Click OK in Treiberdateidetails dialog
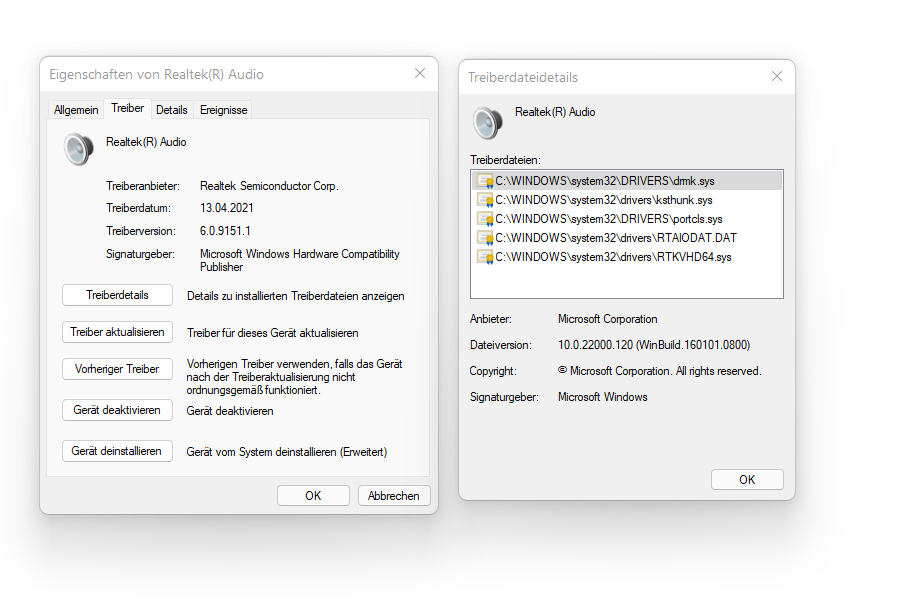 click(x=747, y=479)
